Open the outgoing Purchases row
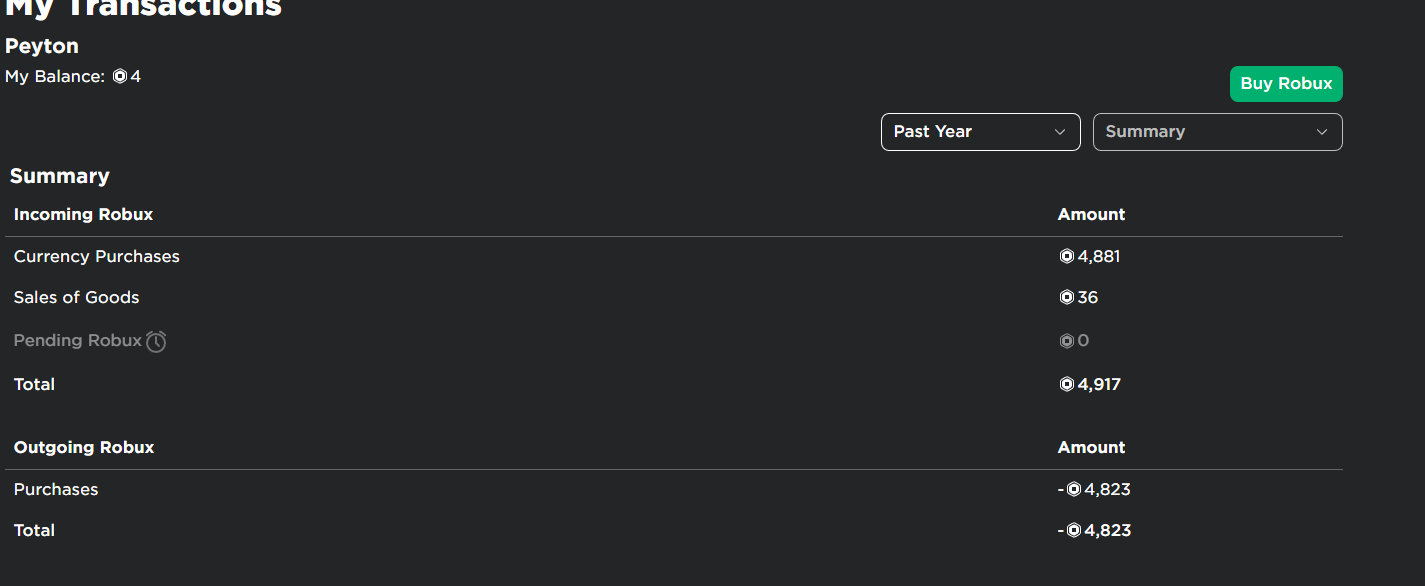Image resolution: width=1425 pixels, height=586 pixels. pyautogui.click(x=674, y=490)
